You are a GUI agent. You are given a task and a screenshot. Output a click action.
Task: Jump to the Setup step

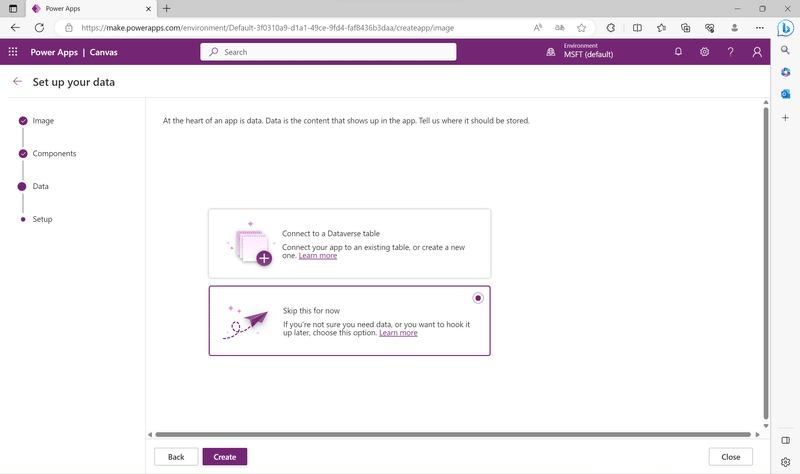tap(42, 219)
